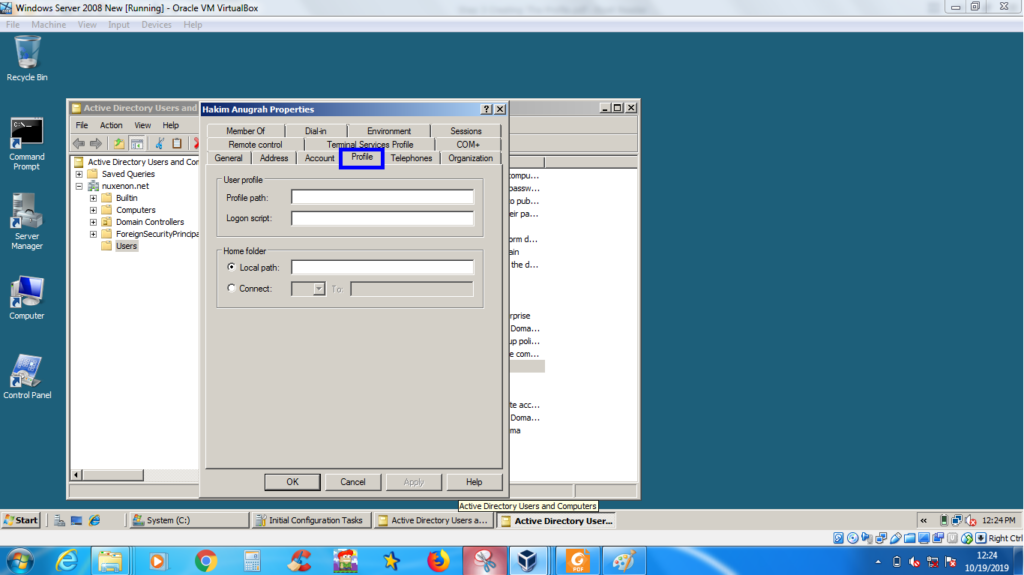Click the Snipping Tool taskbar icon
1024x575 pixels.
click(x=485, y=561)
